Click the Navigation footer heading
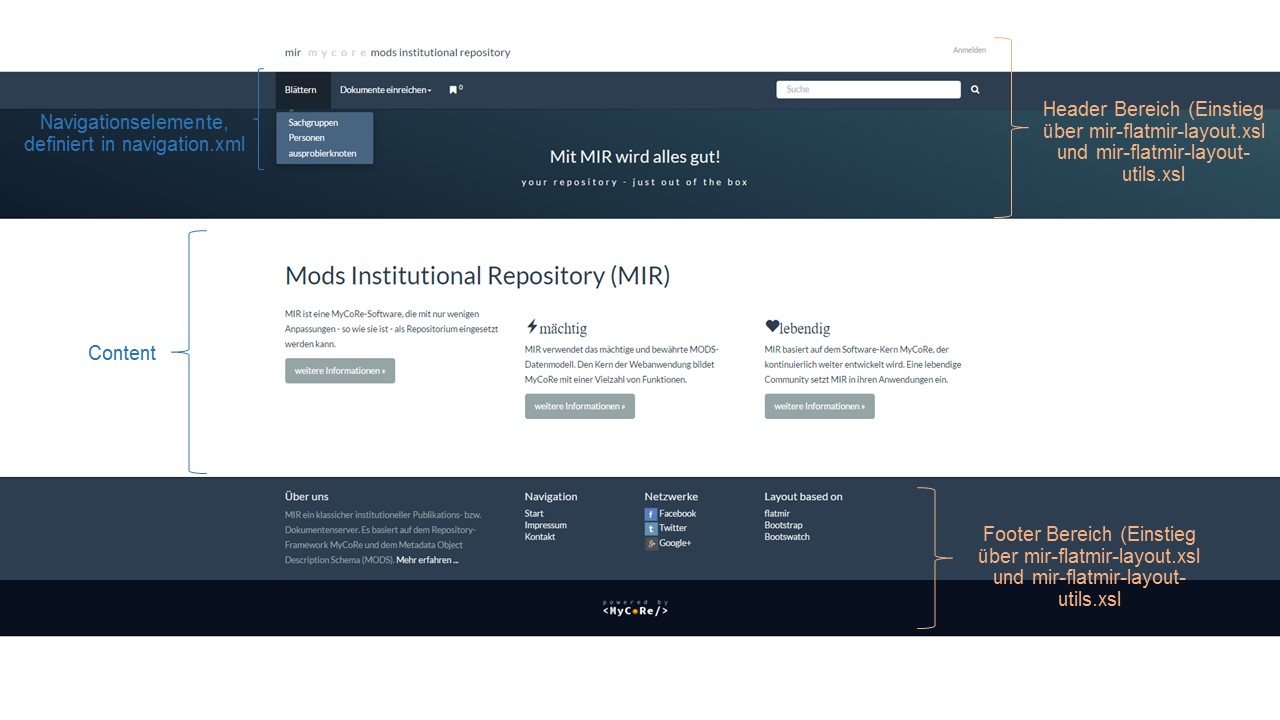This screenshot has width=1280, height=720. click(551, 496)
